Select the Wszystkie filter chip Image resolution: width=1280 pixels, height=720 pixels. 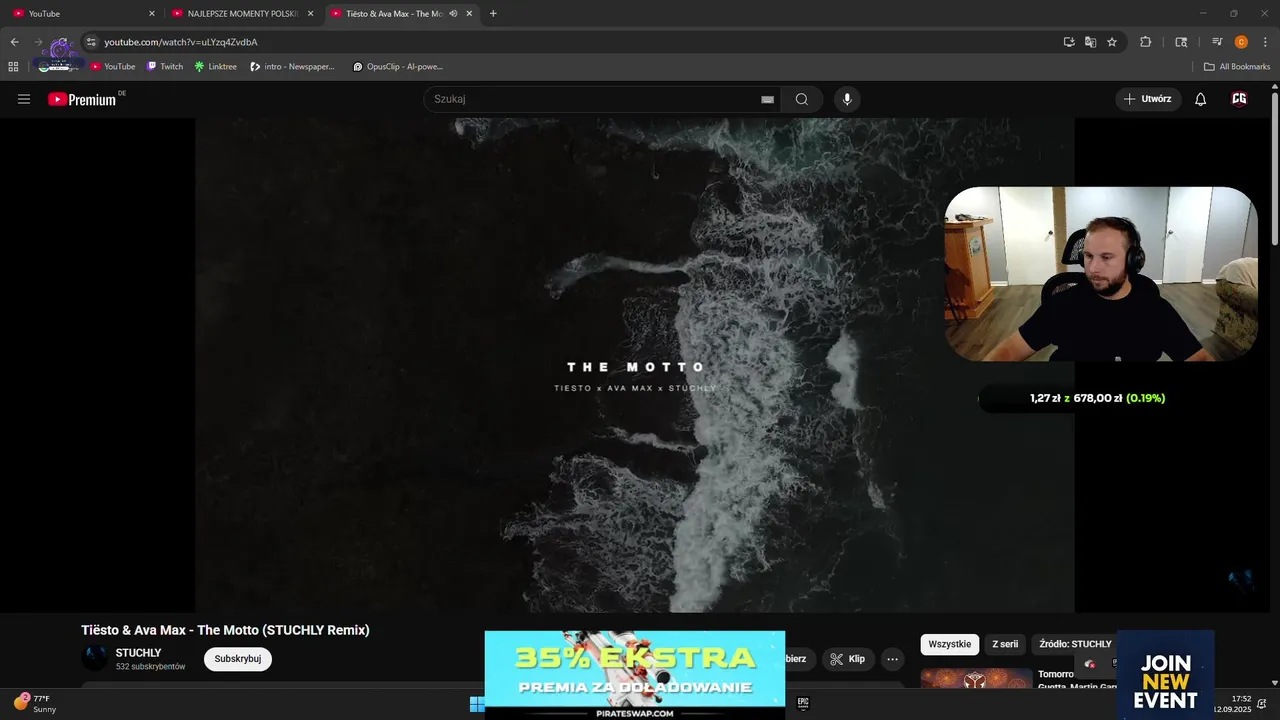[x=949, y=644]
